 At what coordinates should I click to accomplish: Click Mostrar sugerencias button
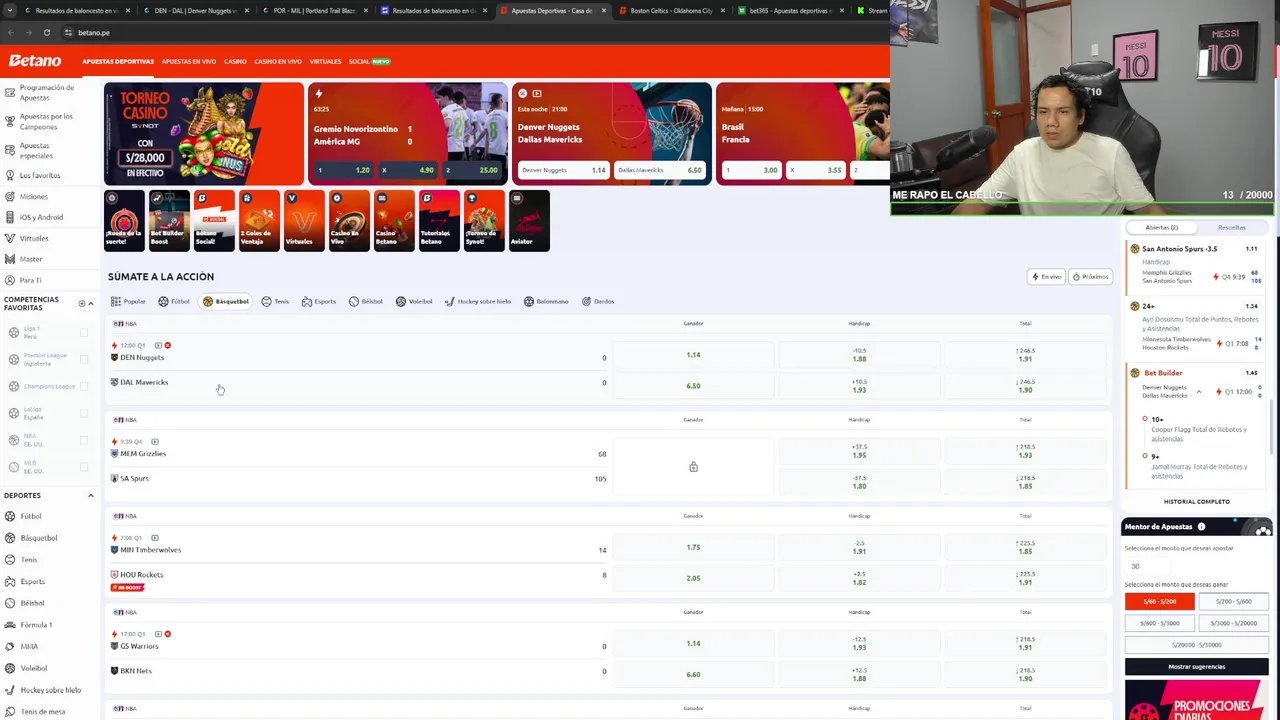pyautogui.click(x=1197, y=667)
